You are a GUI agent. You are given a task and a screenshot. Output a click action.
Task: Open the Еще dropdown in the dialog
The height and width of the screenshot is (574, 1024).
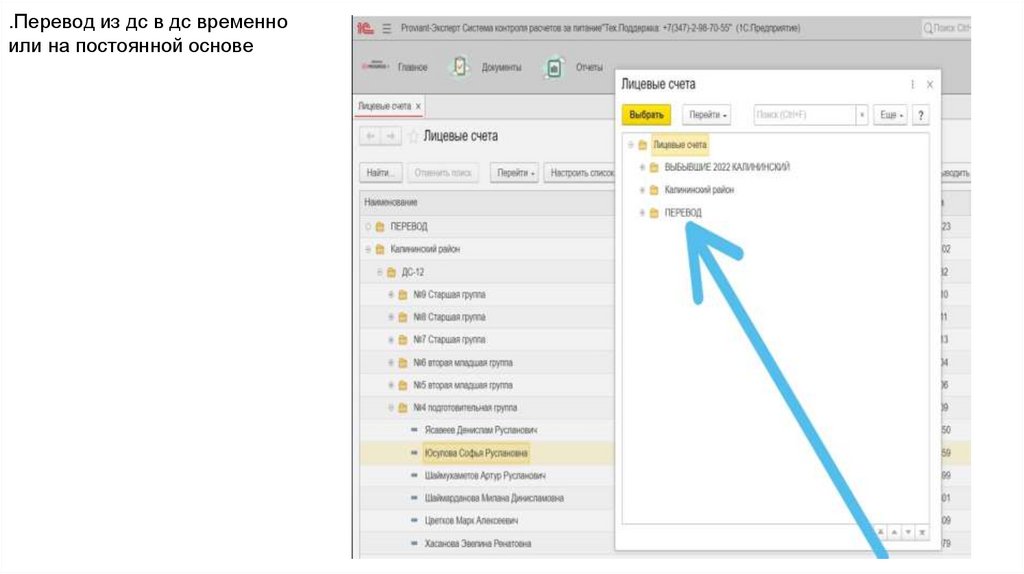pyautogui.click(x=891, y=115)
